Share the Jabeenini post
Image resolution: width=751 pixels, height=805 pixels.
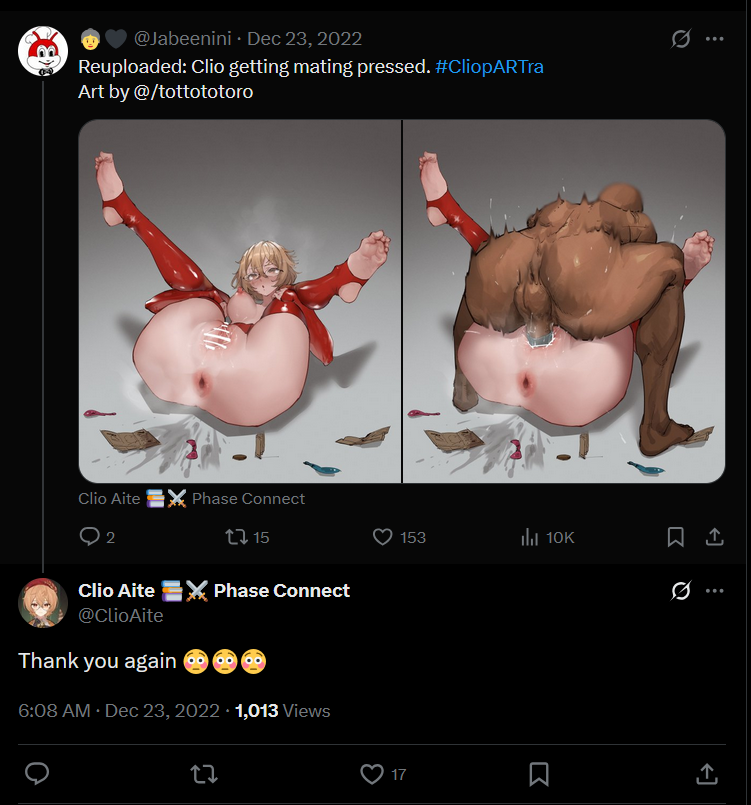(715, 537)
